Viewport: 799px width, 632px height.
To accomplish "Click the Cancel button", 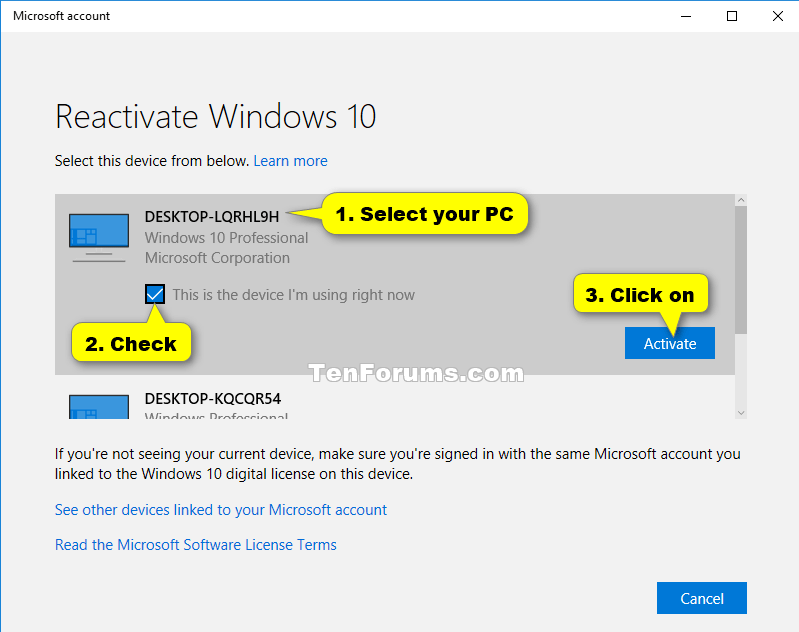I will coord(702,598).
